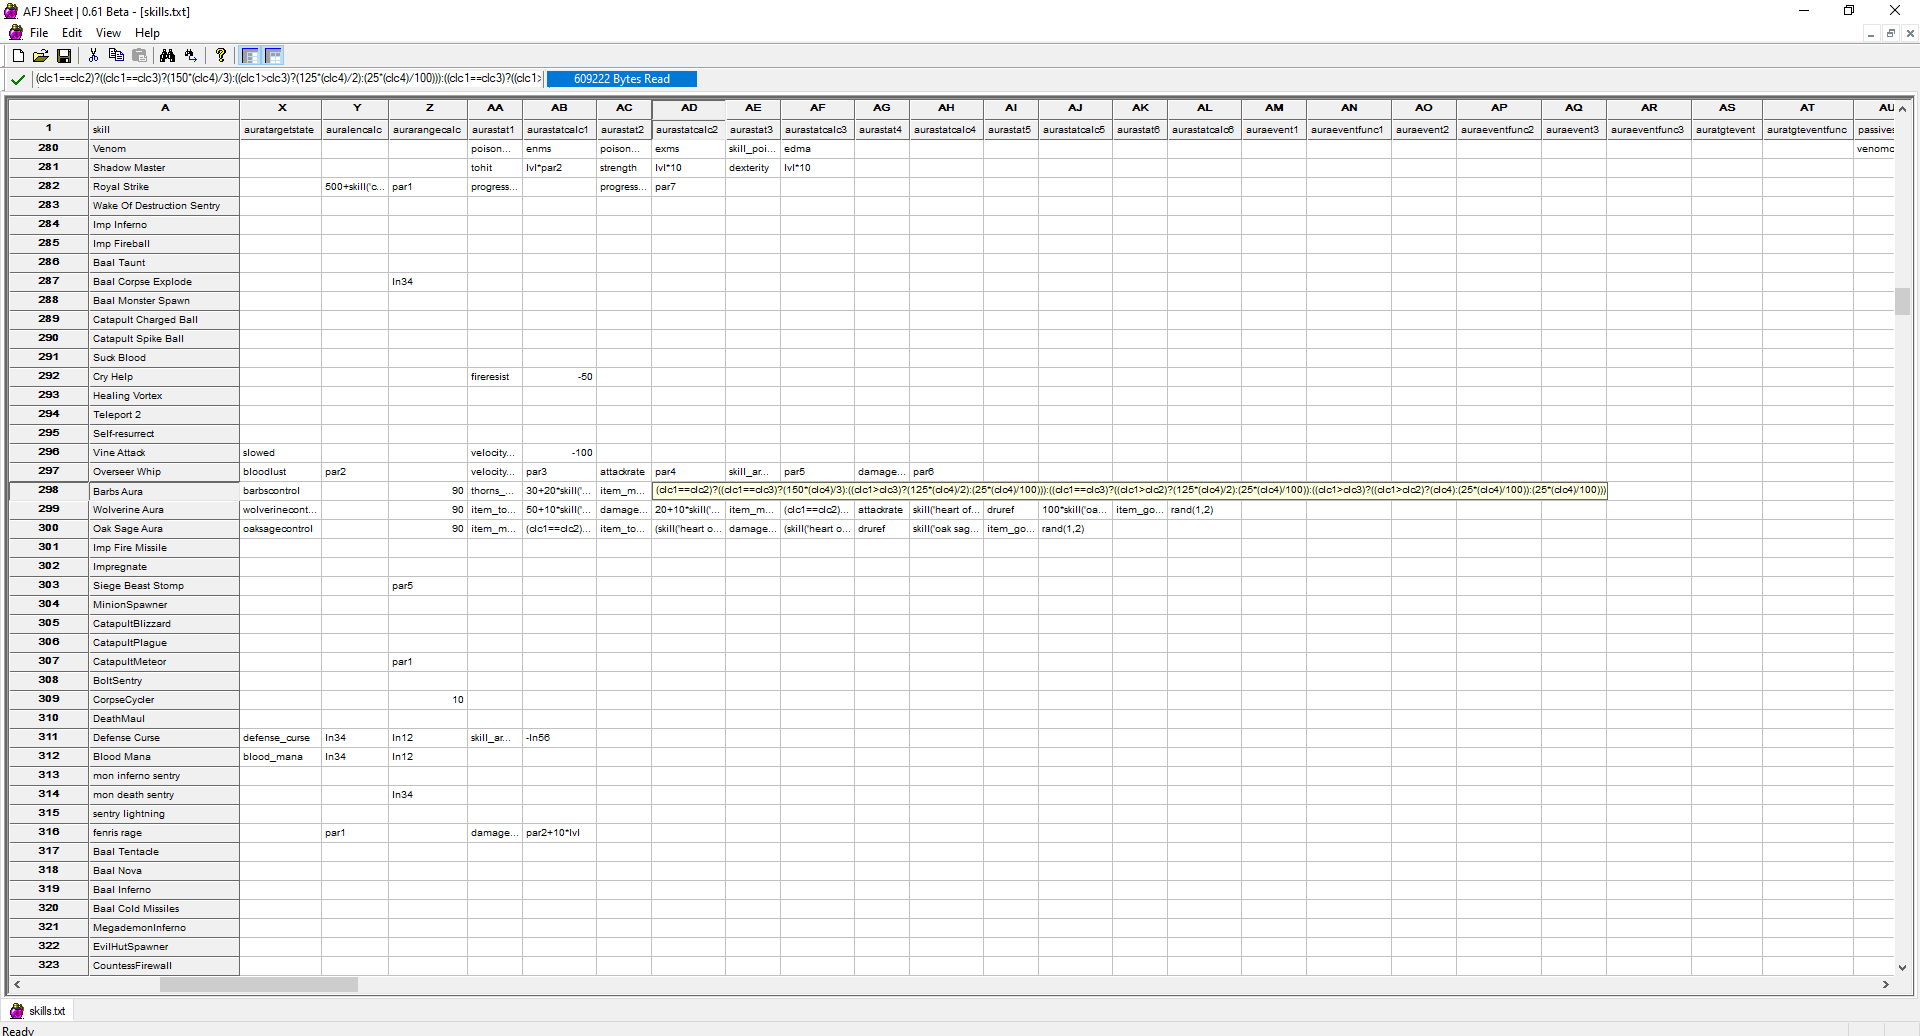This screenshot has width=1920, height=1036.
Task: Click the vertical scrollbar thumb
Action: point(1902,301)
